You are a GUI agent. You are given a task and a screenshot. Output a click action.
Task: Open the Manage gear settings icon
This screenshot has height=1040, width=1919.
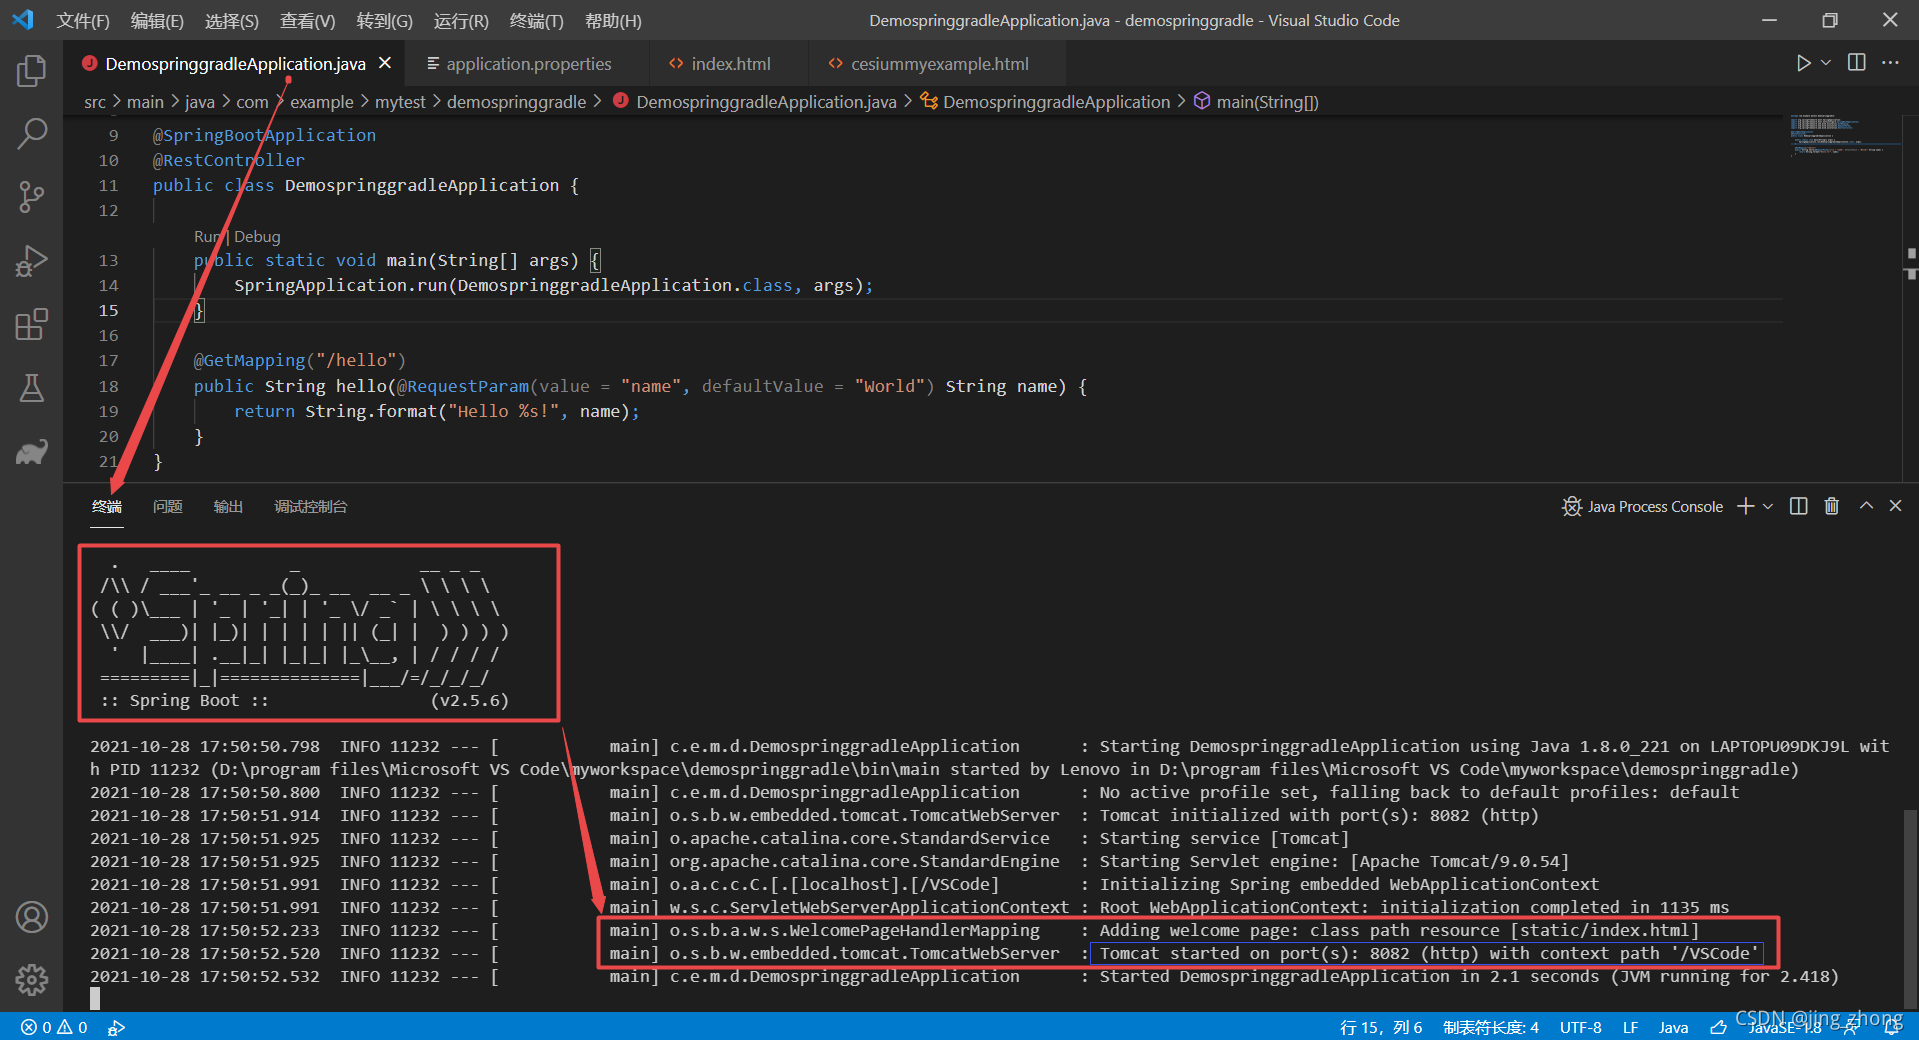click(31, 980)
